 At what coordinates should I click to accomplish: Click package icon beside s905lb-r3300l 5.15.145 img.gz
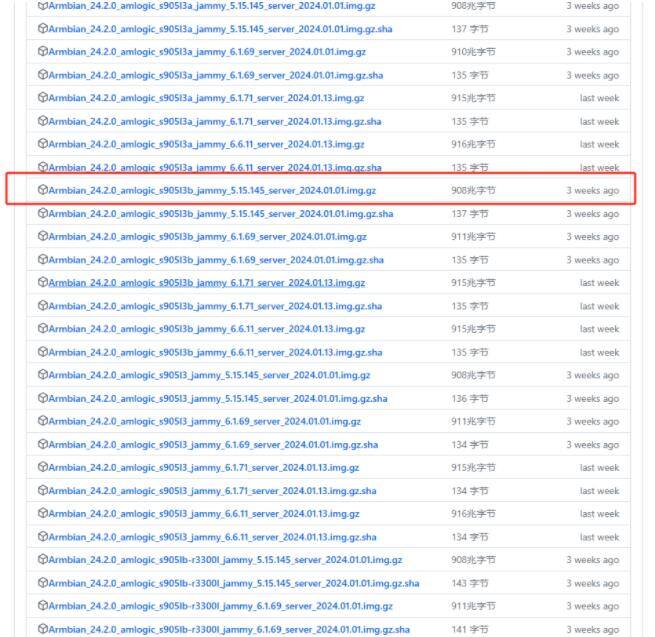(42, 560)
